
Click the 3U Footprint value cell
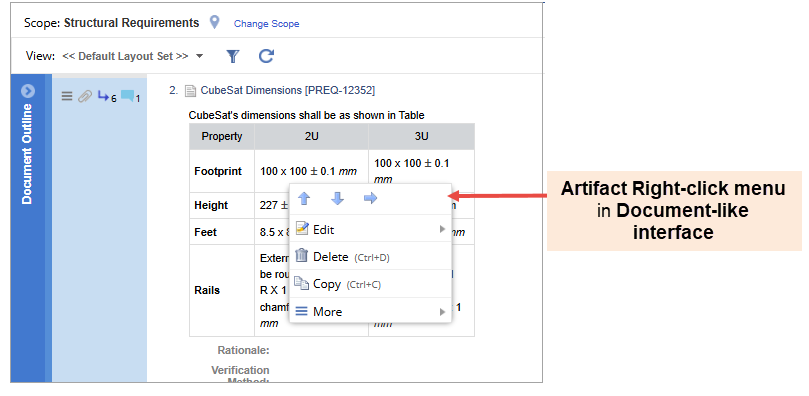point(422,171)
